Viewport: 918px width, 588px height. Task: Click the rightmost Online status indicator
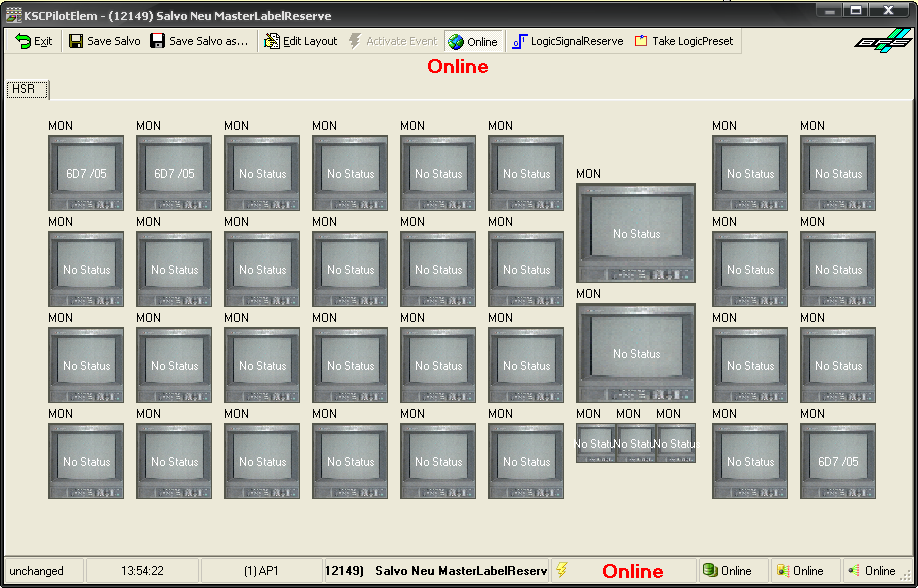(x=872, y=571)
